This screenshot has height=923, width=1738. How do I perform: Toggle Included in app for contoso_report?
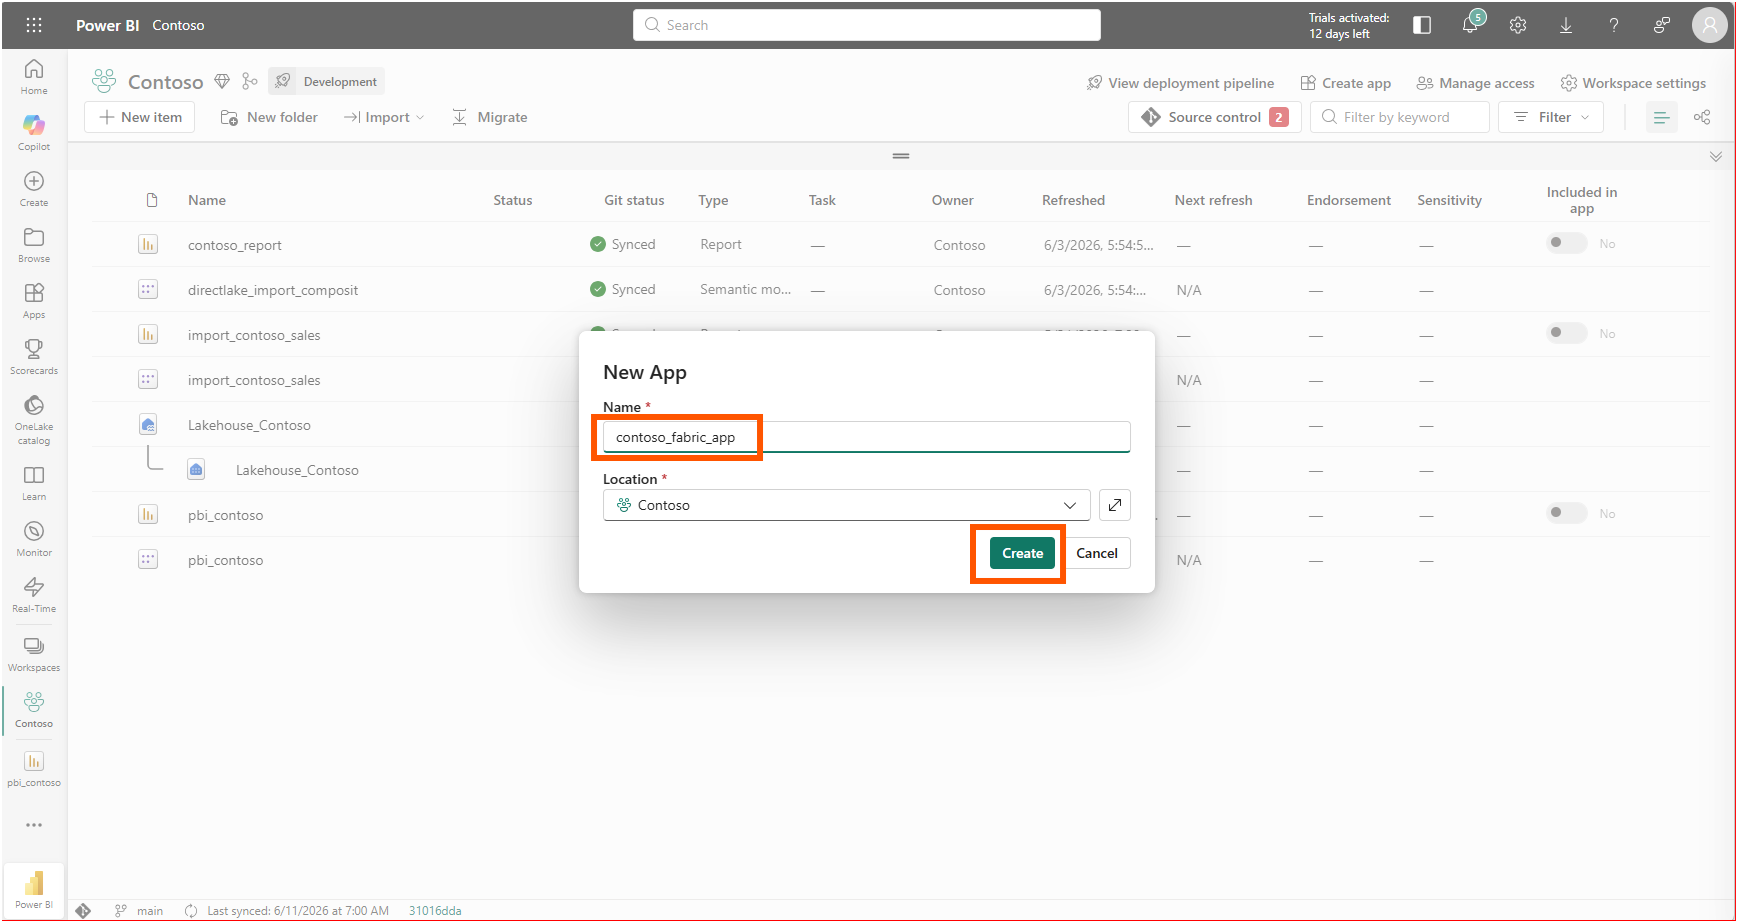coord(1567,243)
